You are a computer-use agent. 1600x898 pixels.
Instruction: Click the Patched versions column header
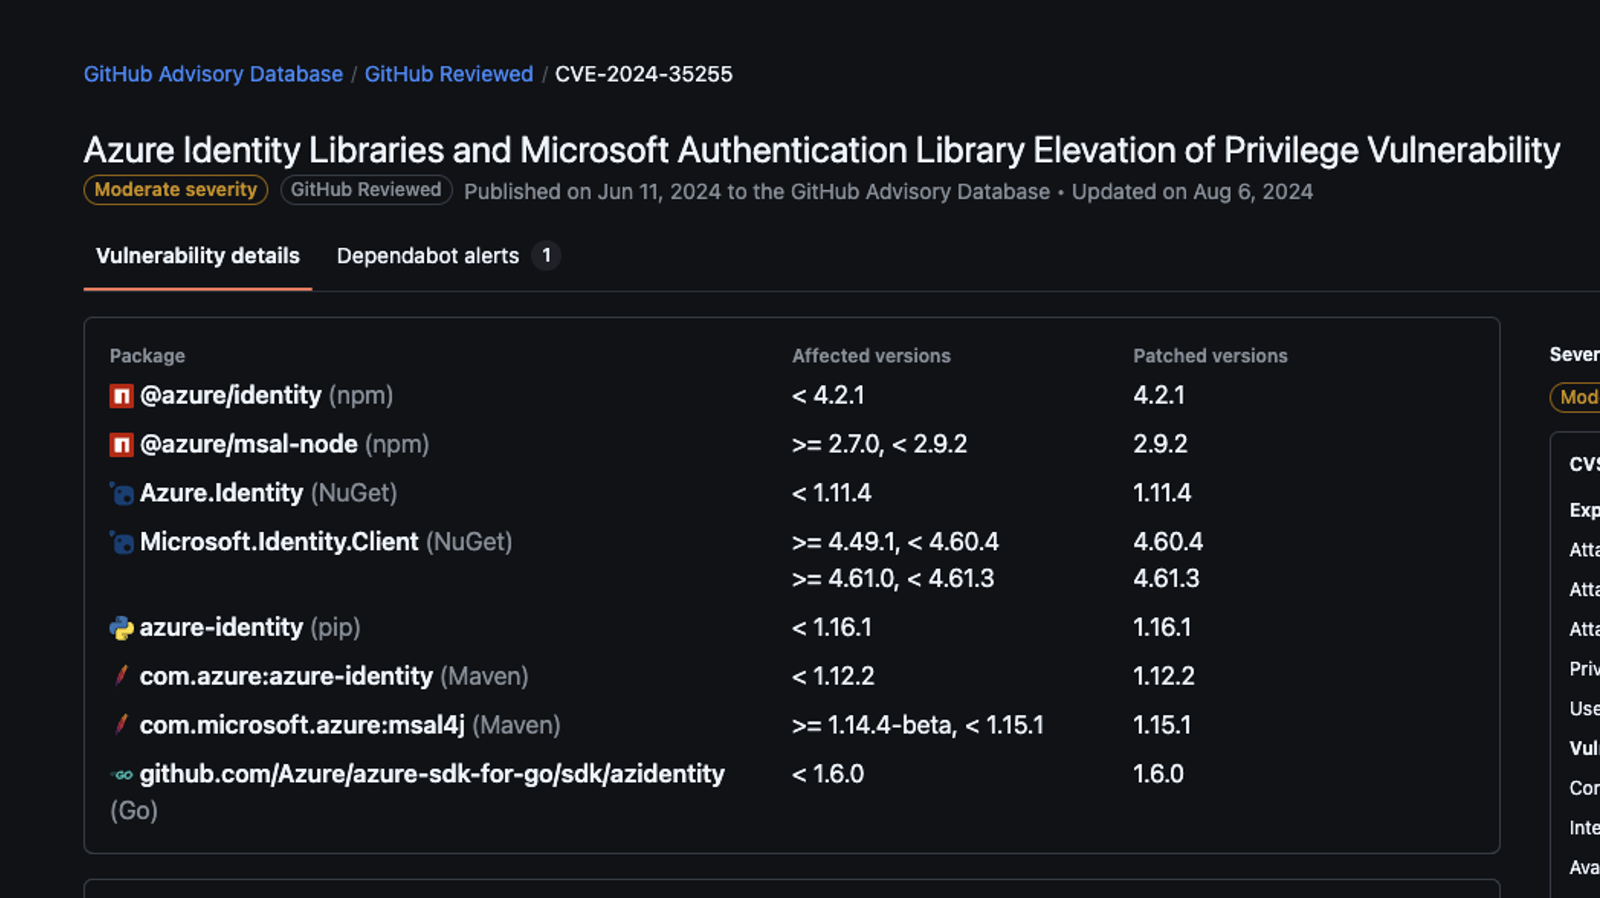click(x=1210, y=356)
